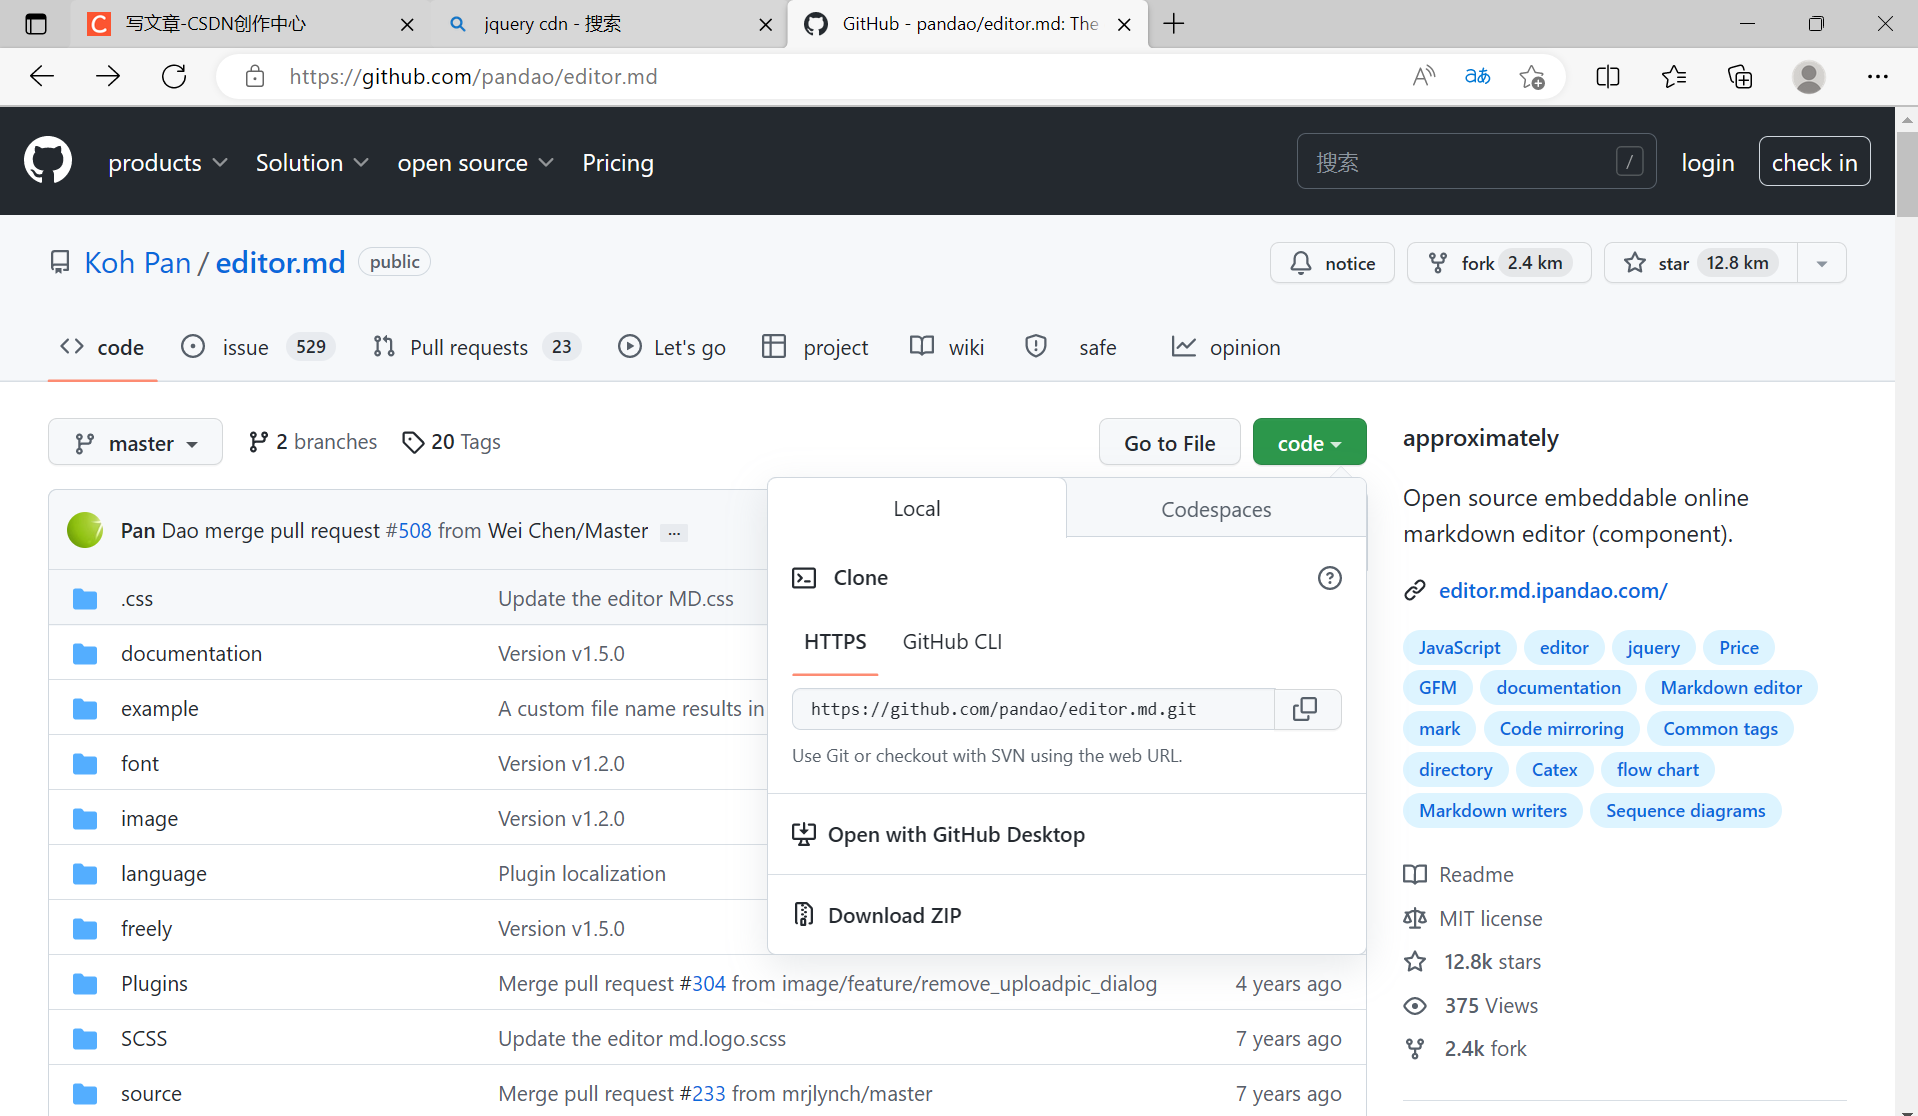Viewport: 1918px width, 1116px height.
Task: Open the project tab
Action: pyautogui.click(x=815, y=347)
